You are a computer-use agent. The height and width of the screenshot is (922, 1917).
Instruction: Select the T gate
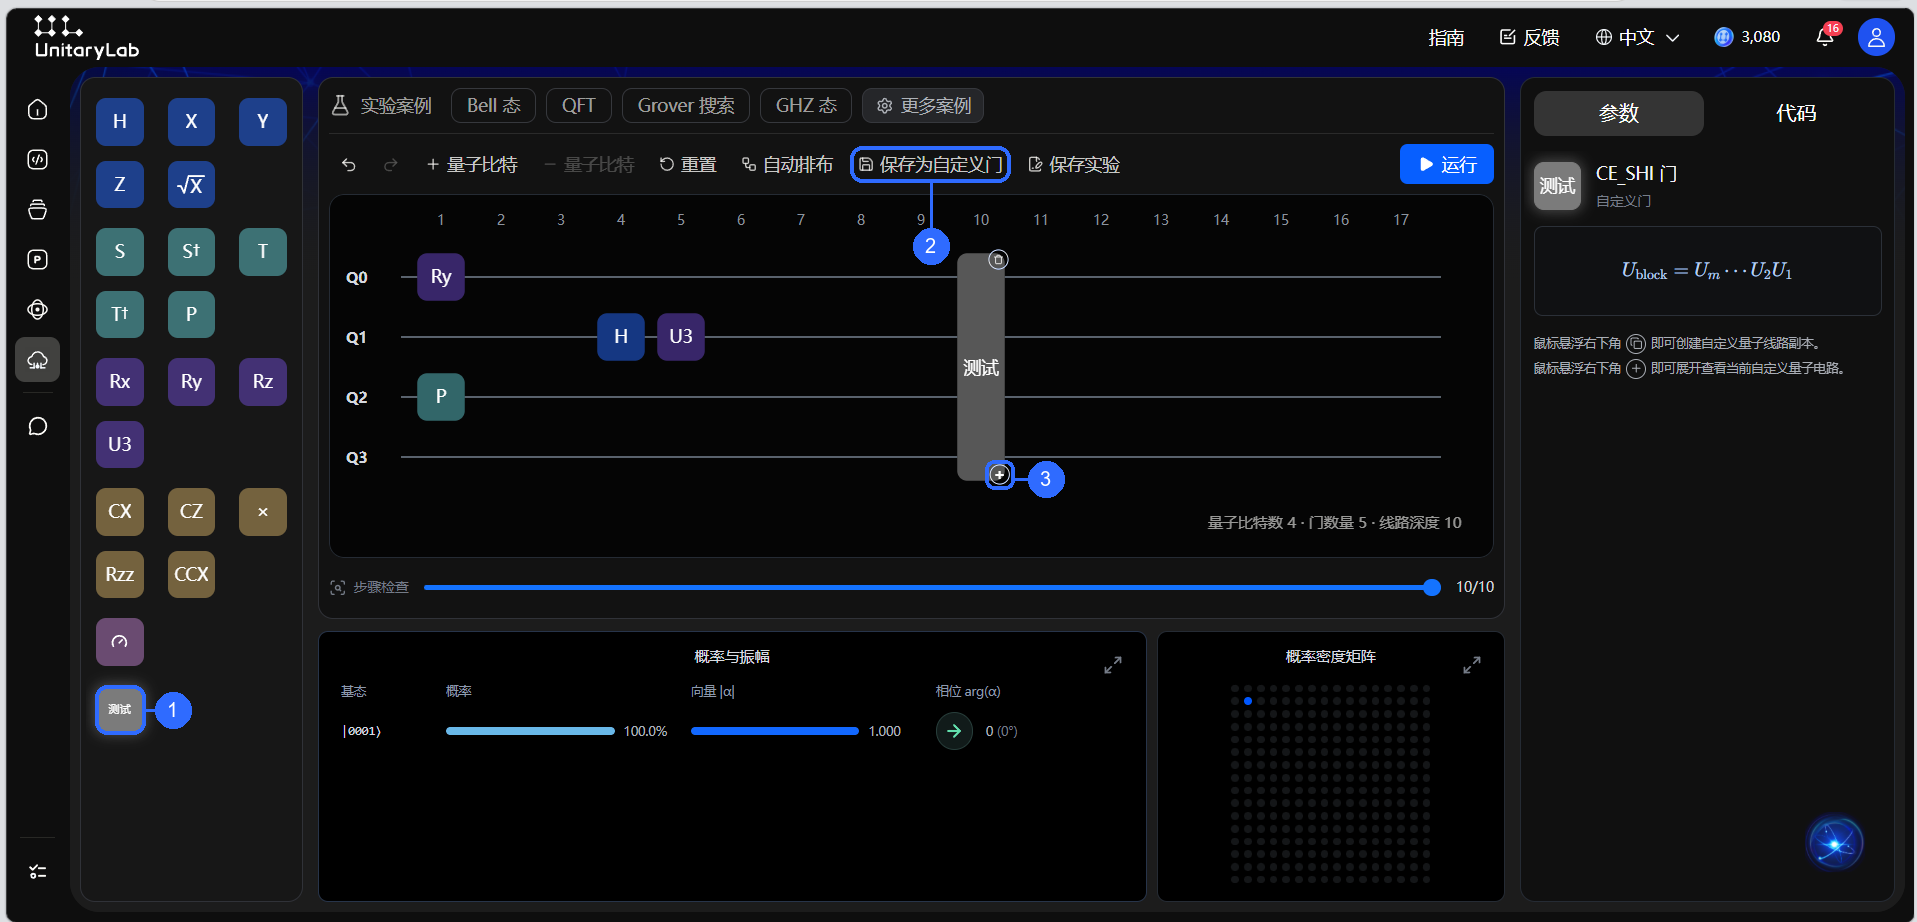pos(263,252)
